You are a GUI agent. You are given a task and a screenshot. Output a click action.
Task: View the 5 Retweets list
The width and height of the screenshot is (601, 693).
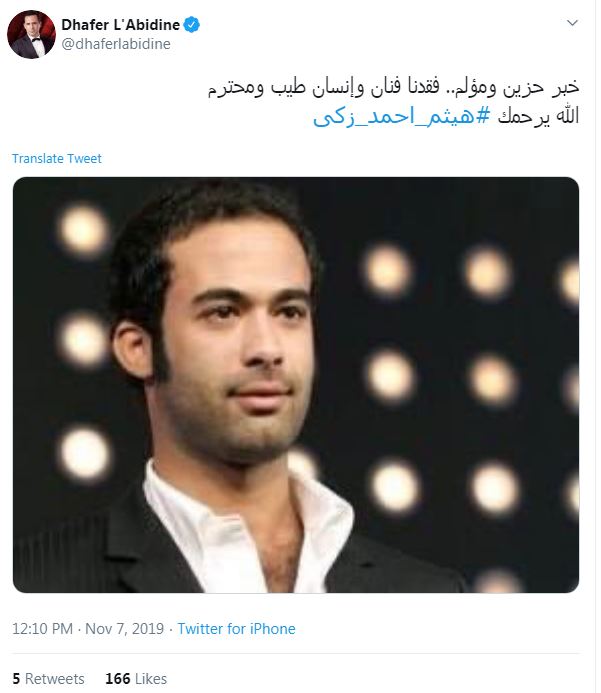pyautogui.click(x=48, y=678)
